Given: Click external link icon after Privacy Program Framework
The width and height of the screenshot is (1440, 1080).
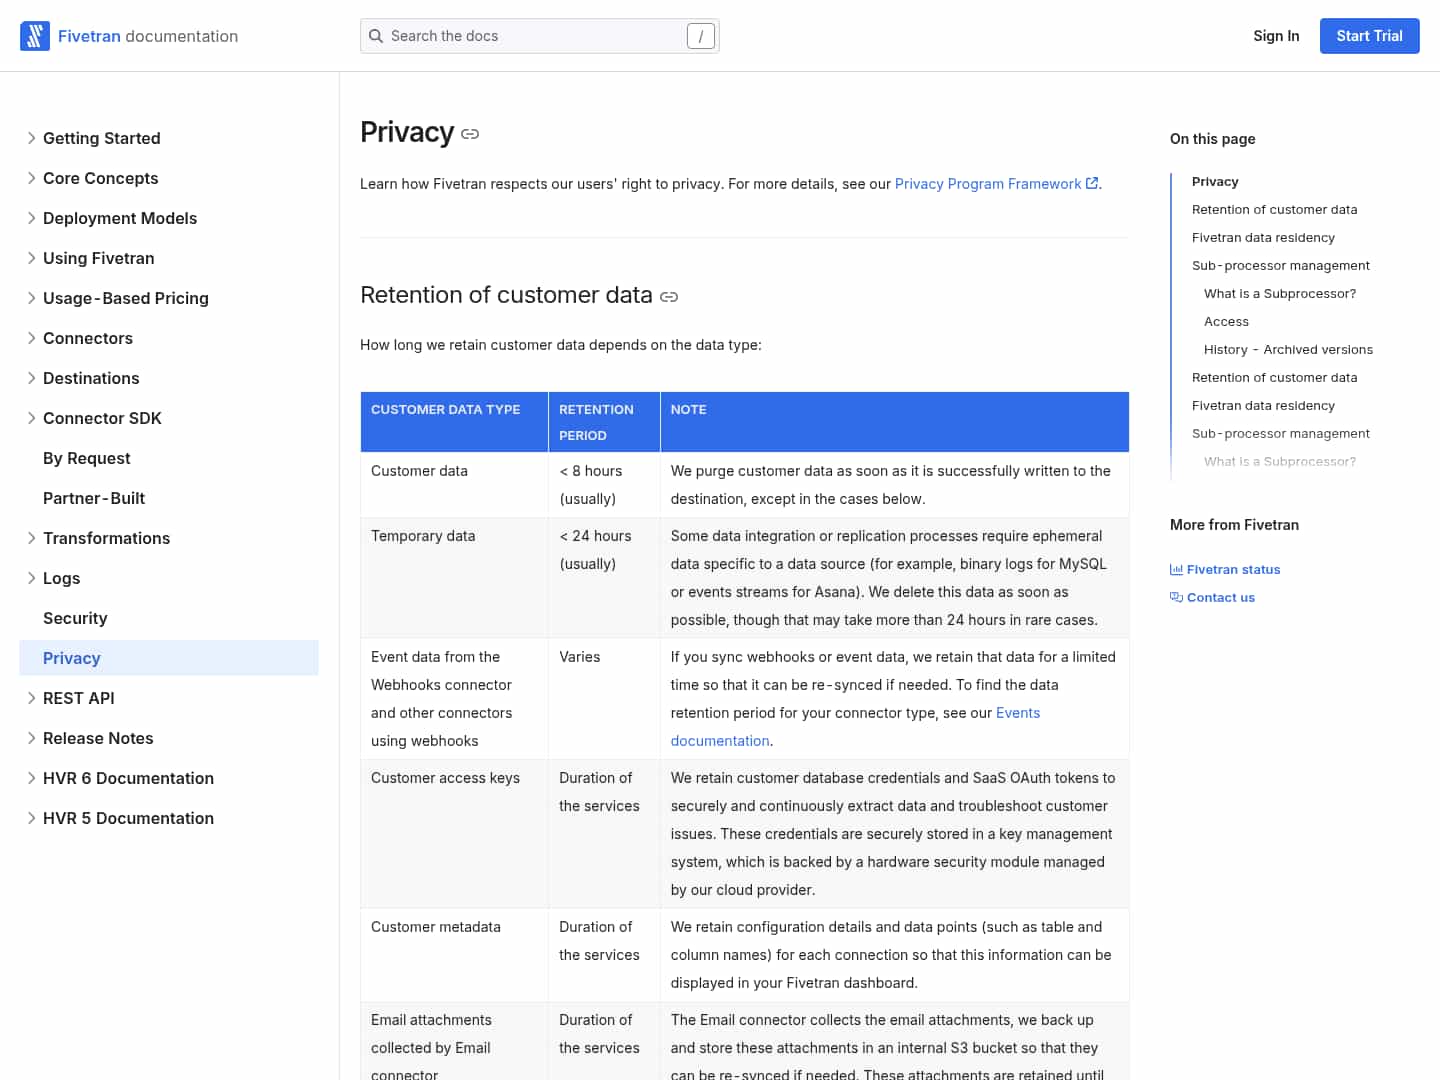Looking at the screenshot, I should (x=1092, y=184).
